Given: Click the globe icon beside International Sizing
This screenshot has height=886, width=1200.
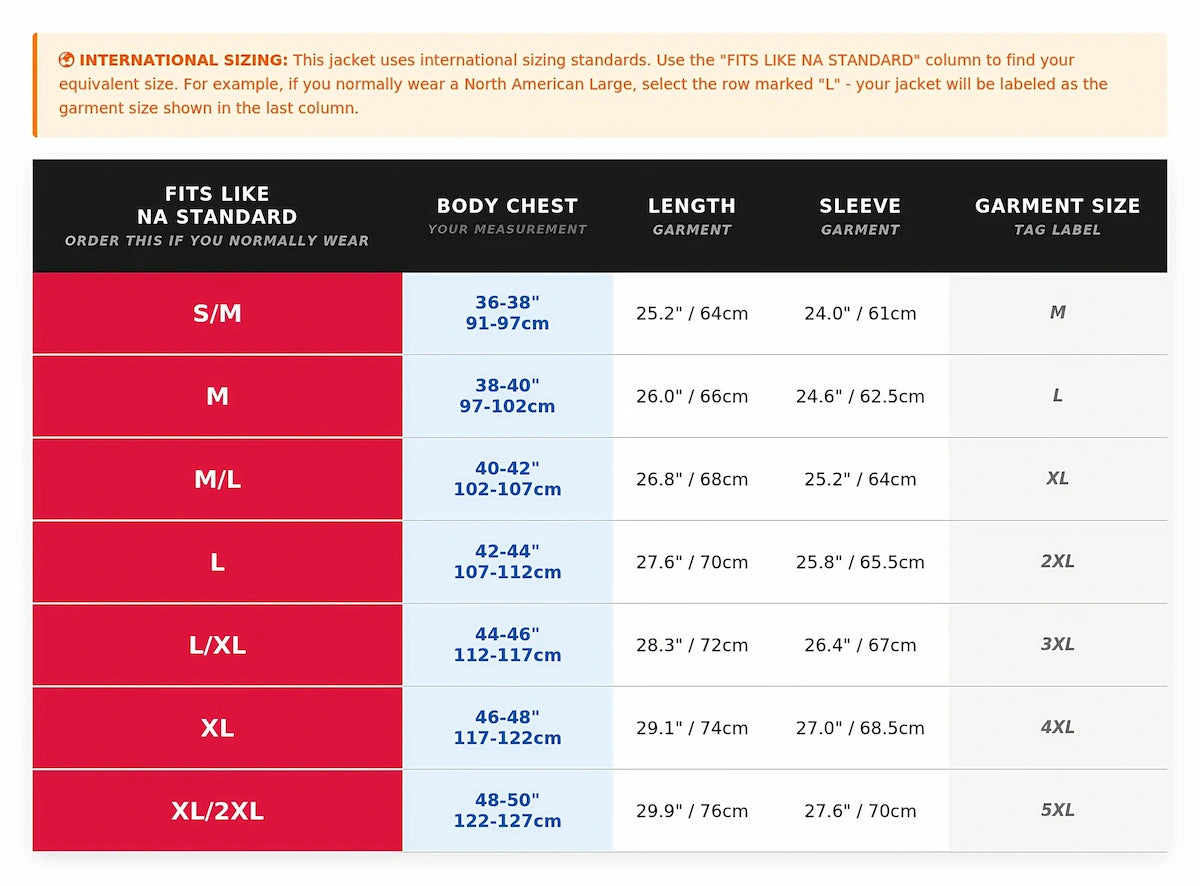Looking at the screenshot, I should [x=67, y=60].
